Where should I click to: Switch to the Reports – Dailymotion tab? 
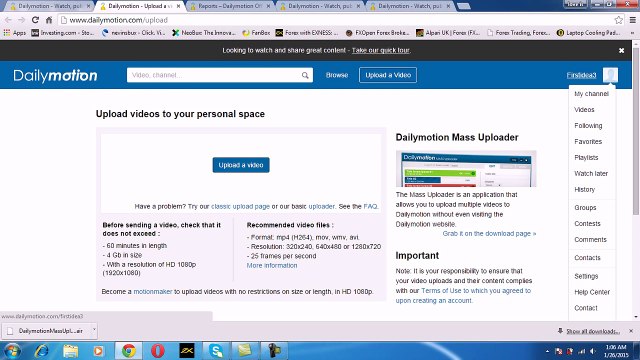[x=230, y=6]
